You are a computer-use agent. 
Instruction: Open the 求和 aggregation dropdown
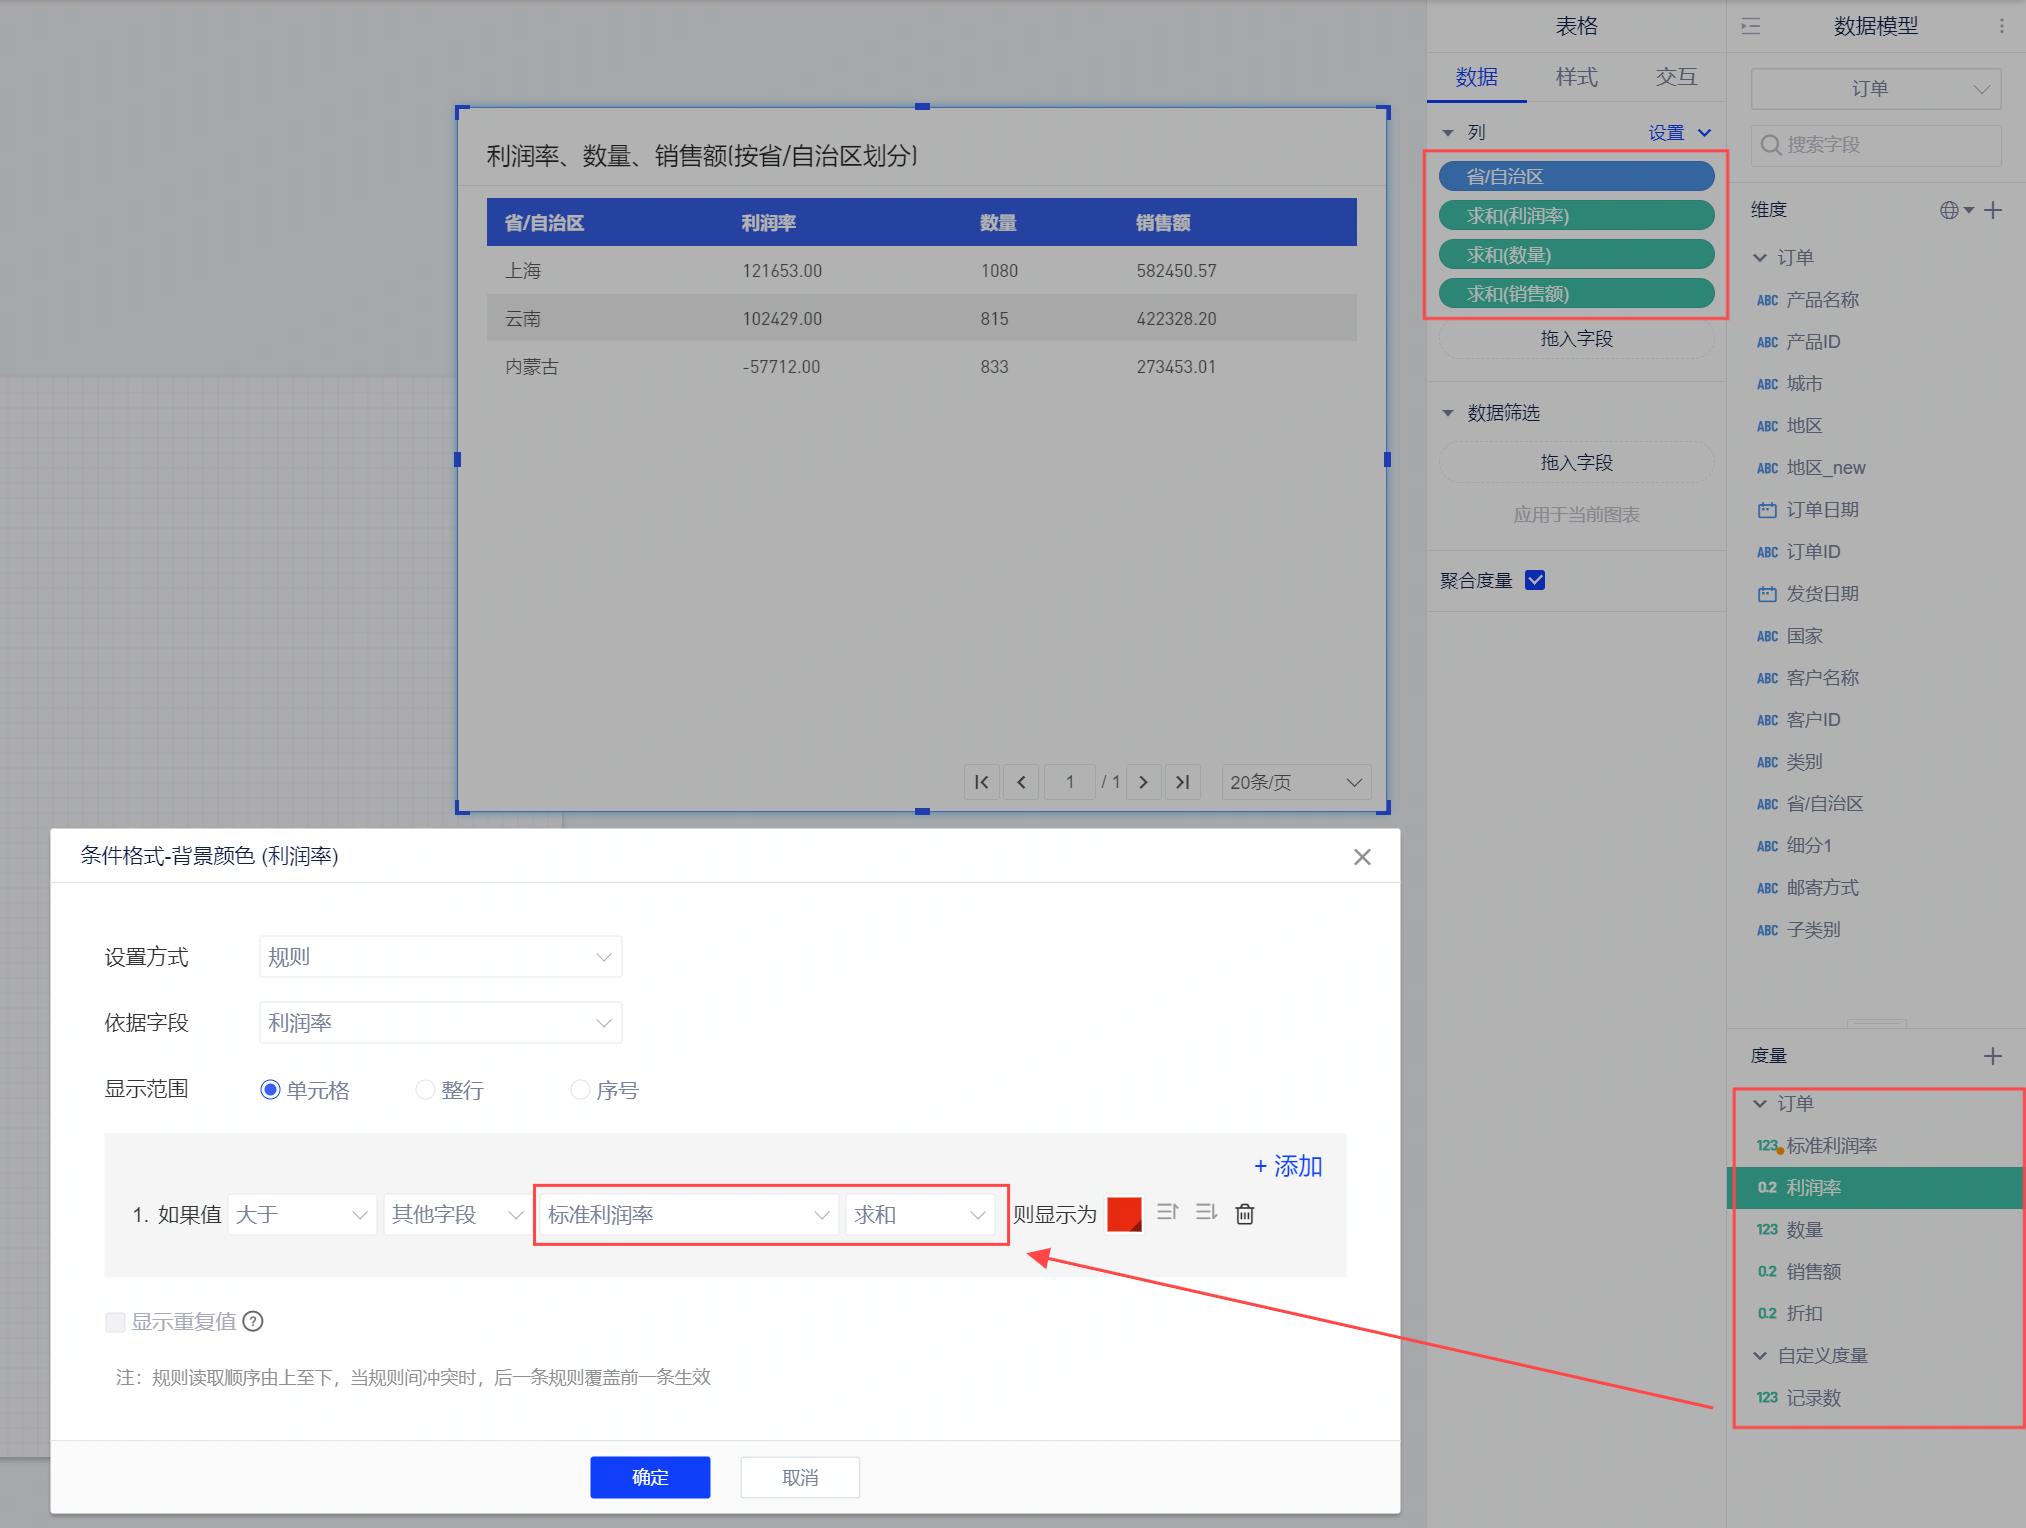pos(919,1214)
